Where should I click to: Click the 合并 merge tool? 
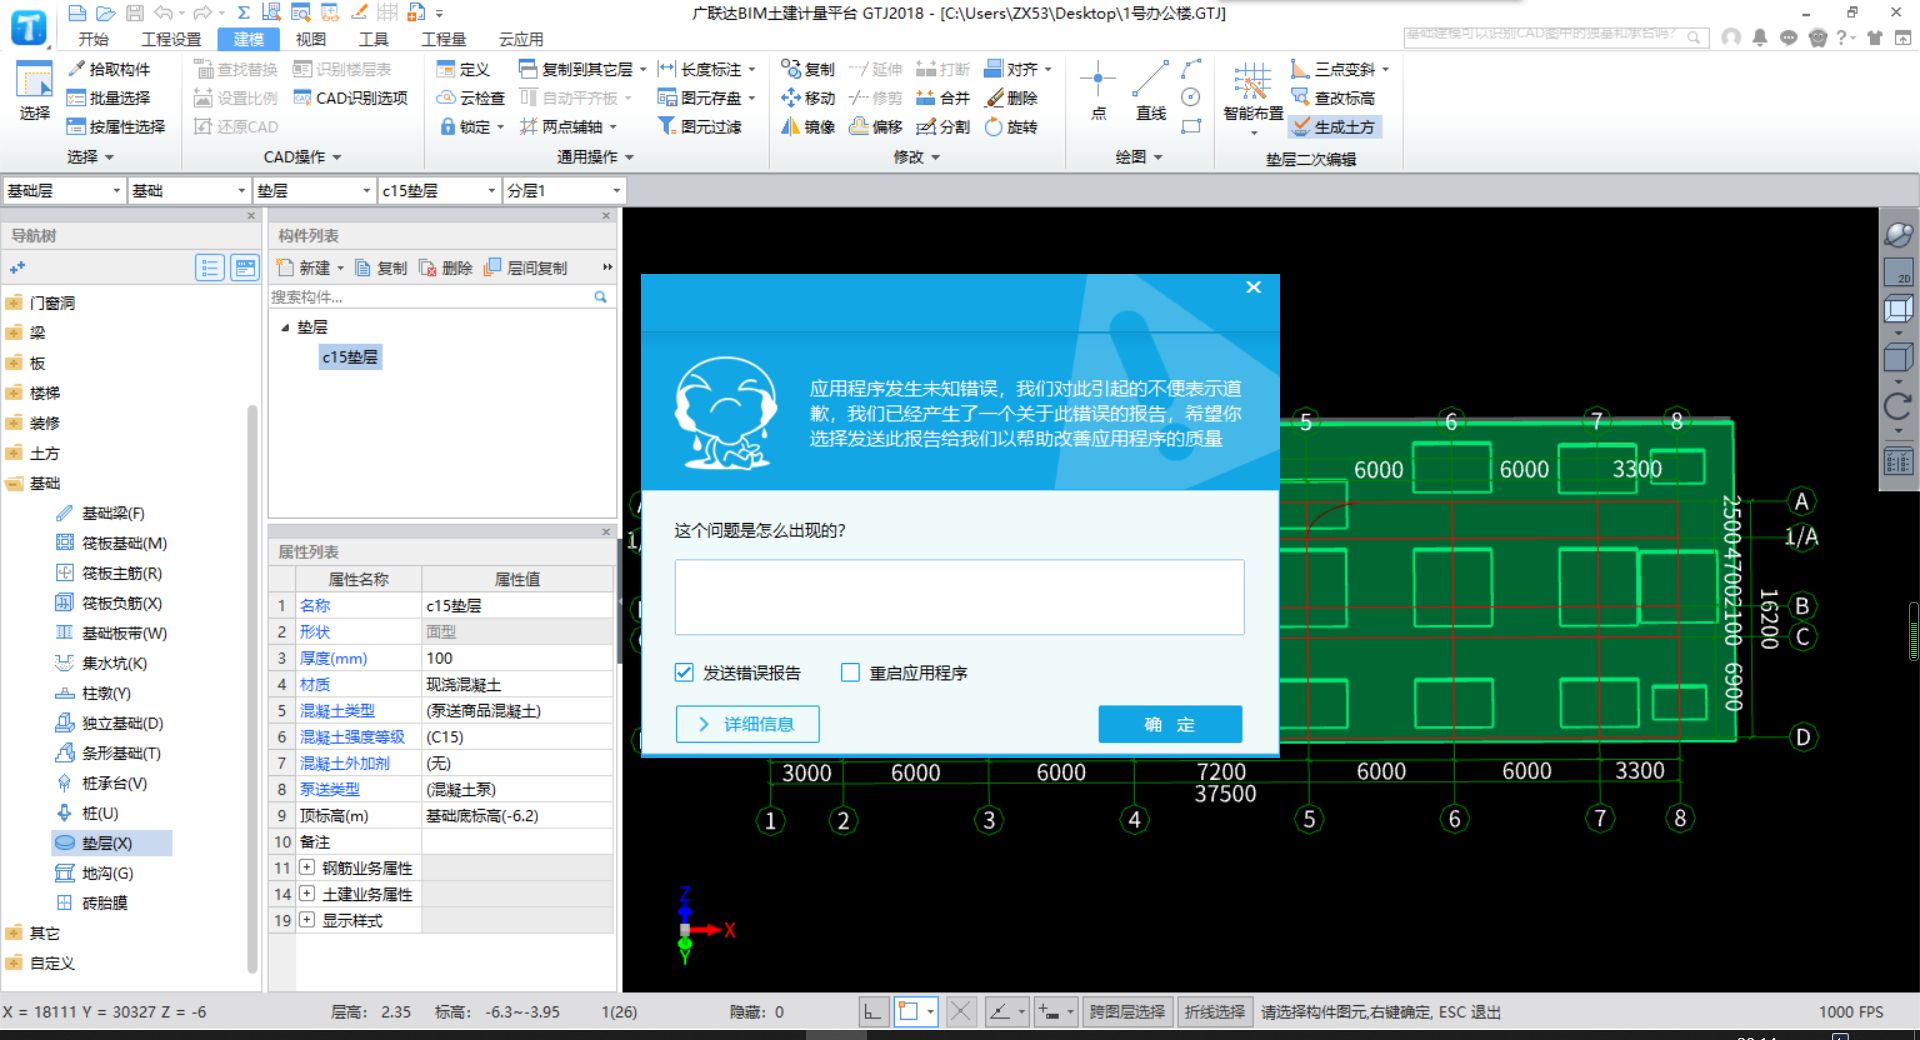pyautogui.click(x=943, y=98)
